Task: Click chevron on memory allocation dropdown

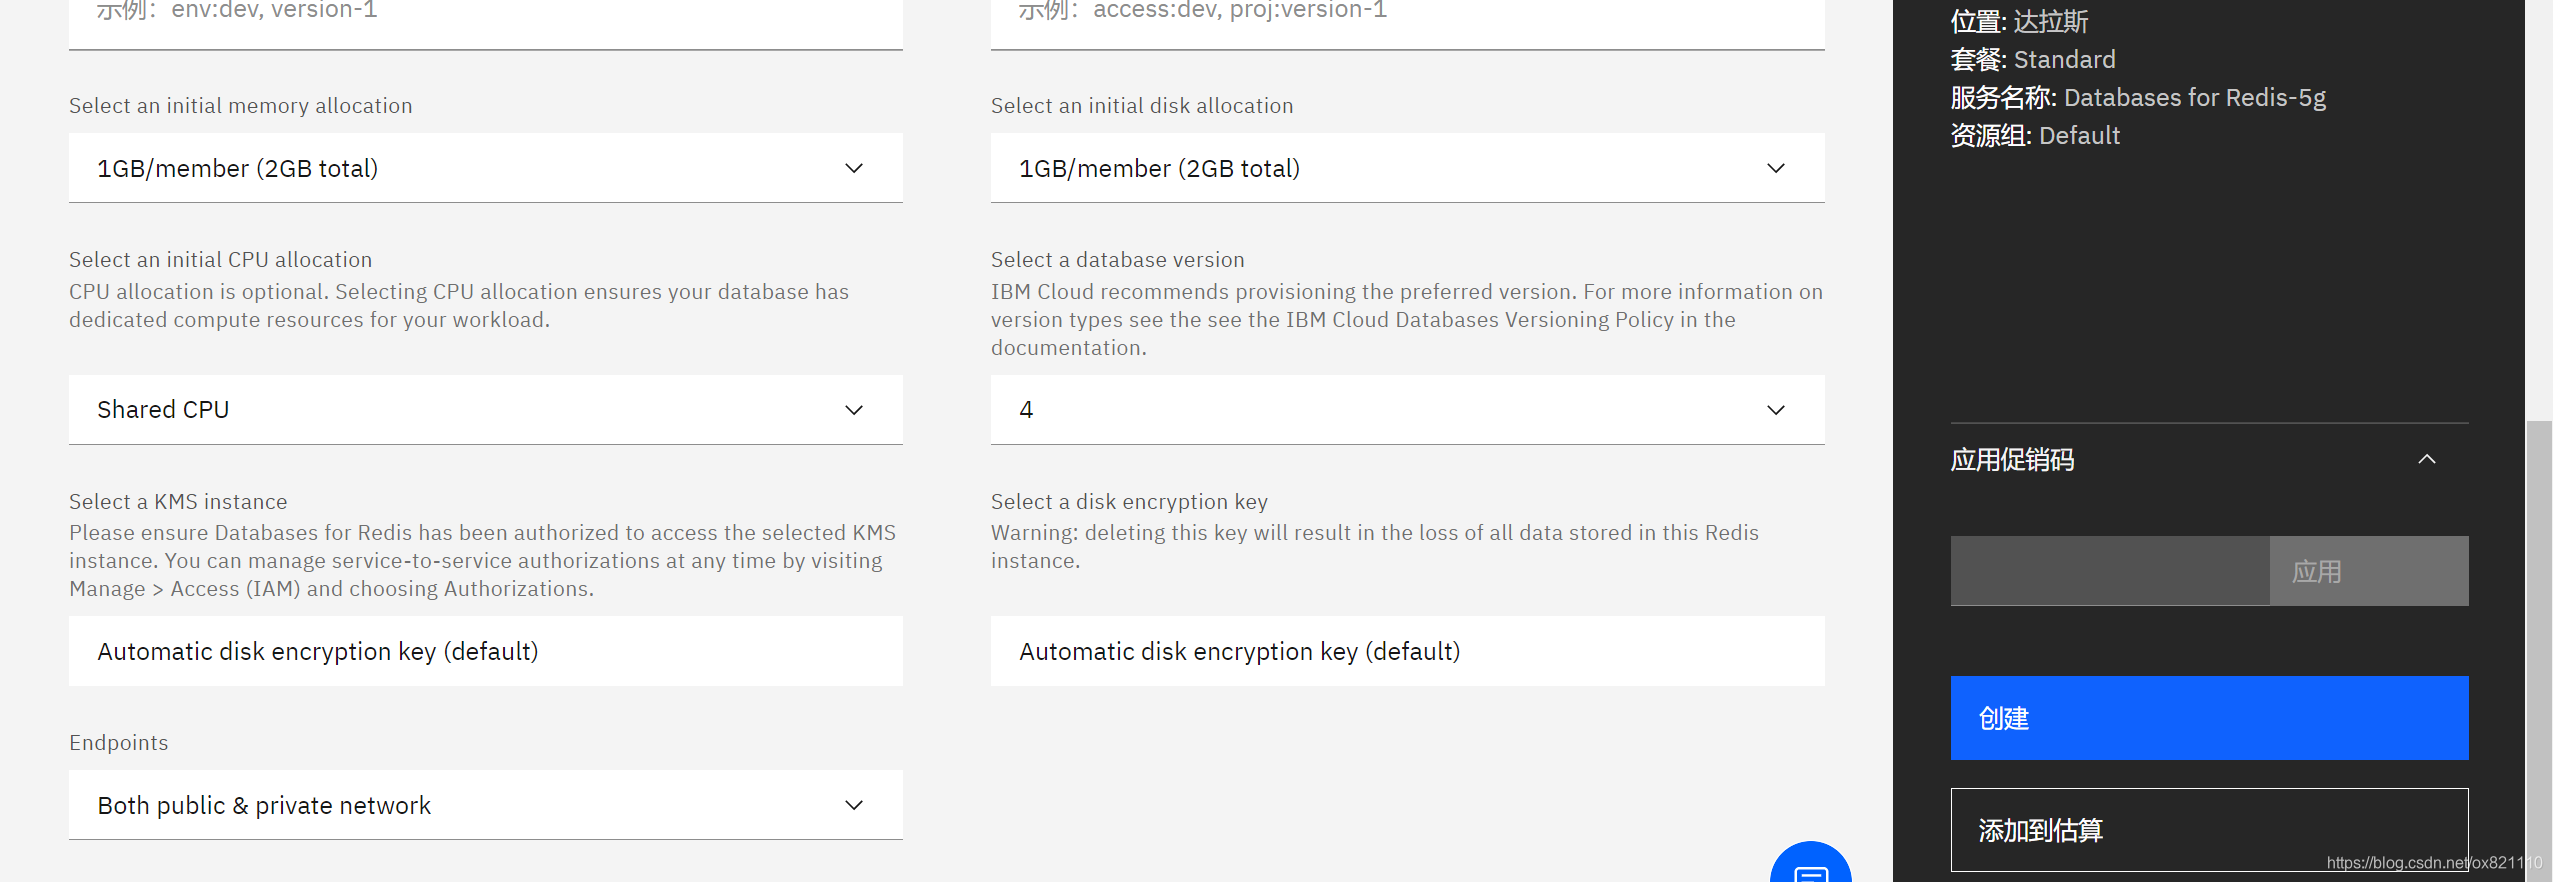Action: click(x=853, y=168)
